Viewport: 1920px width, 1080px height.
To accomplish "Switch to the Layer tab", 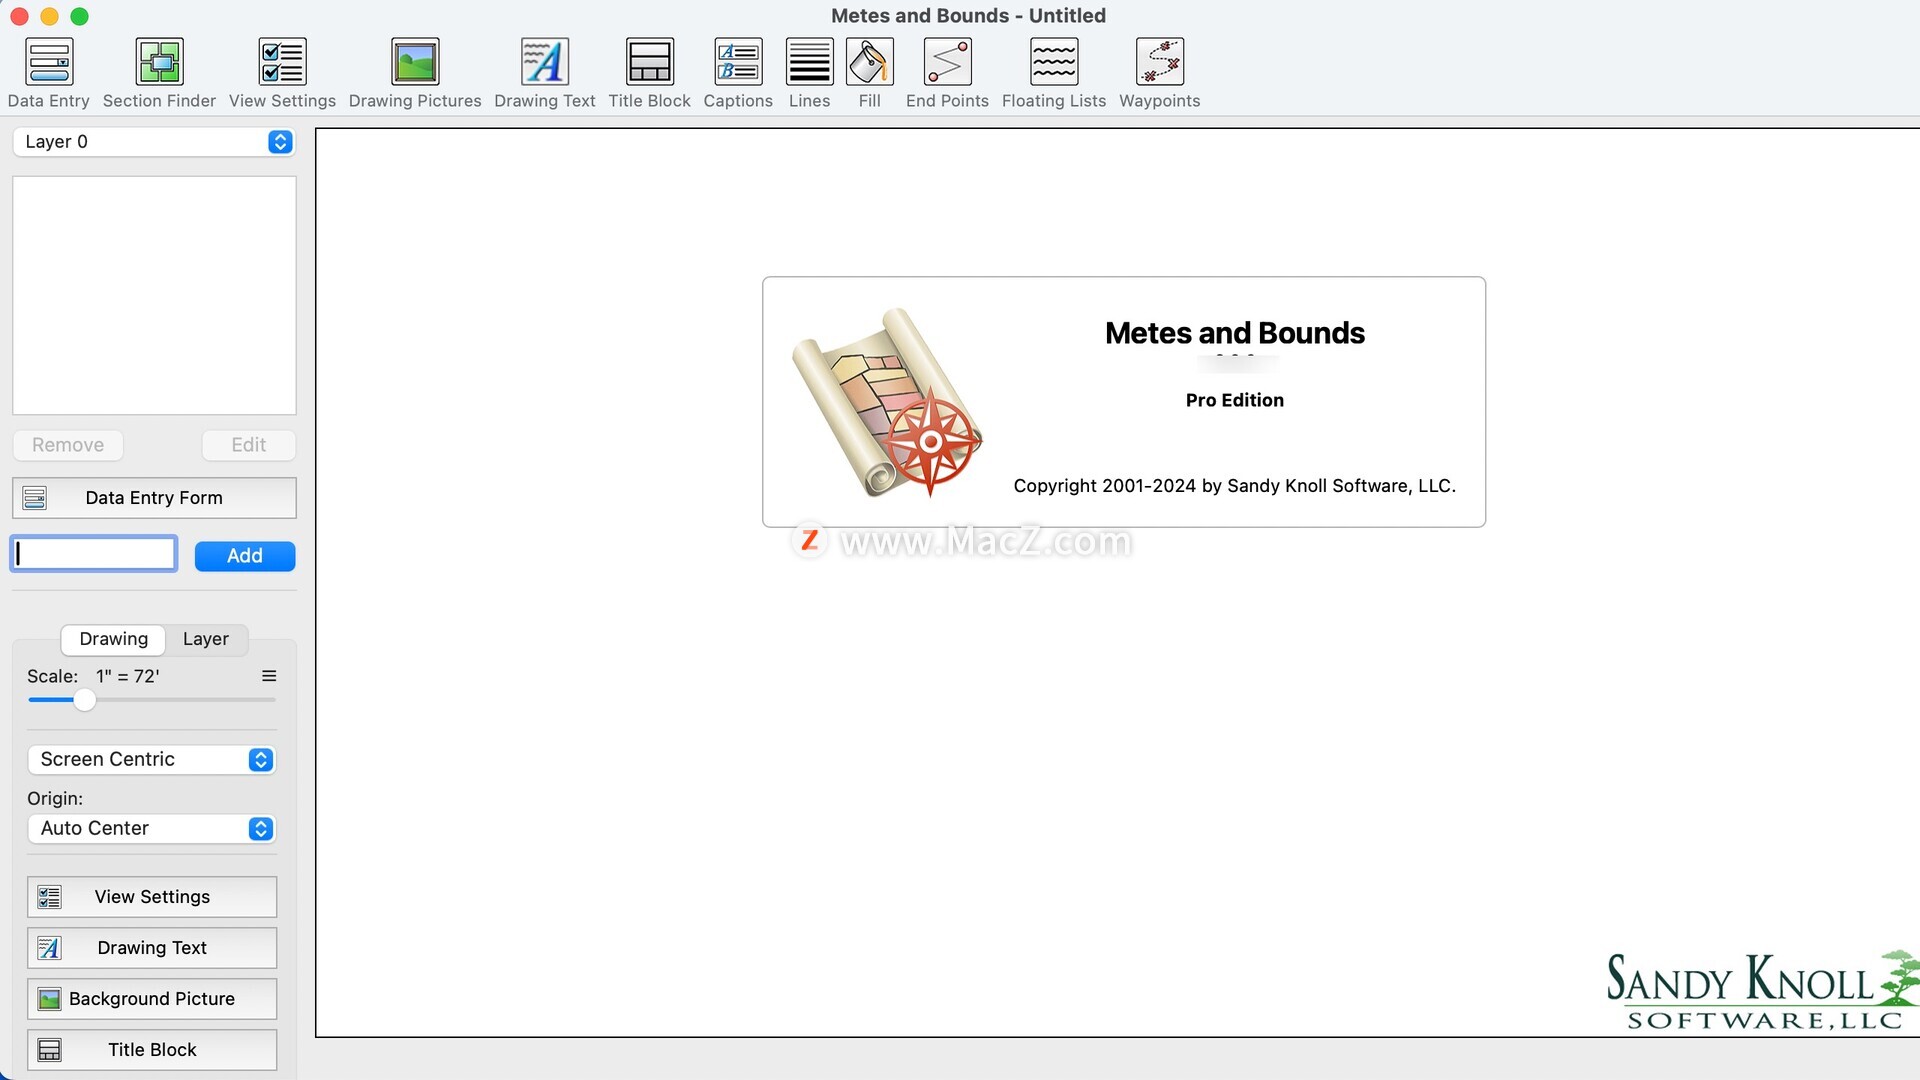I will 206,639.
